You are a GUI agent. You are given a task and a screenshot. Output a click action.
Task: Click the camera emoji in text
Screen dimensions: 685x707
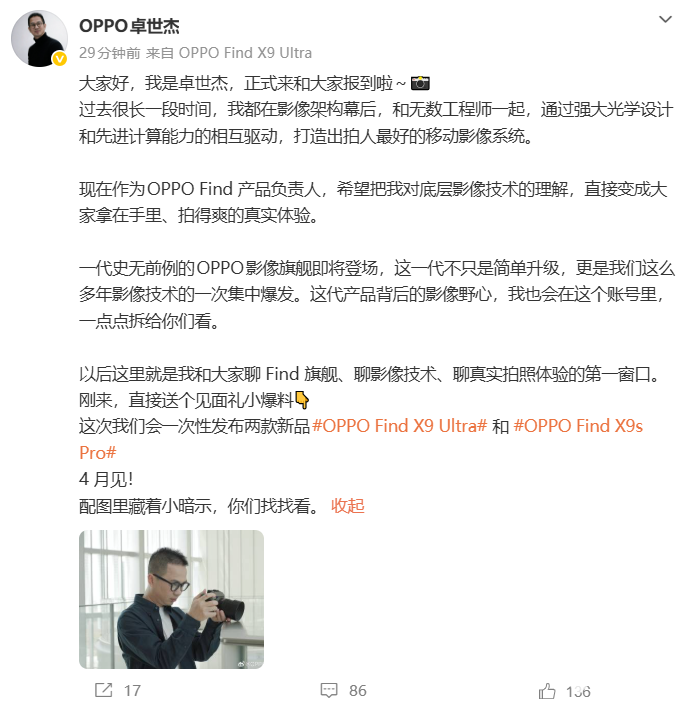click(x=420, y=83)
